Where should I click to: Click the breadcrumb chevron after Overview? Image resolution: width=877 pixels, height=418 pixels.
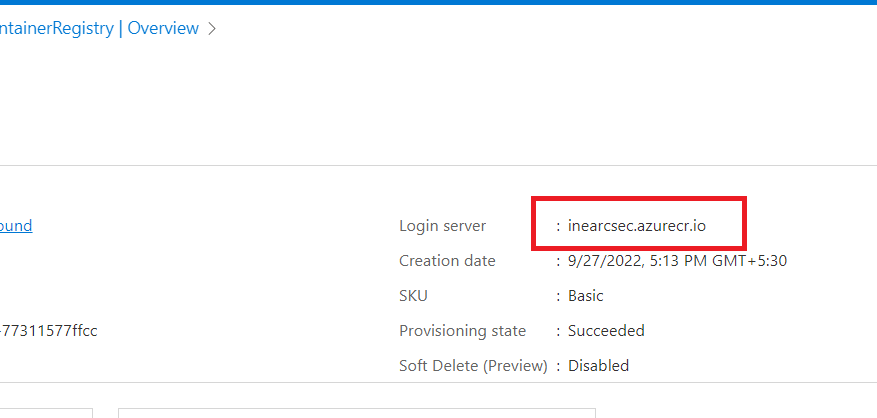tap(212, 28)
